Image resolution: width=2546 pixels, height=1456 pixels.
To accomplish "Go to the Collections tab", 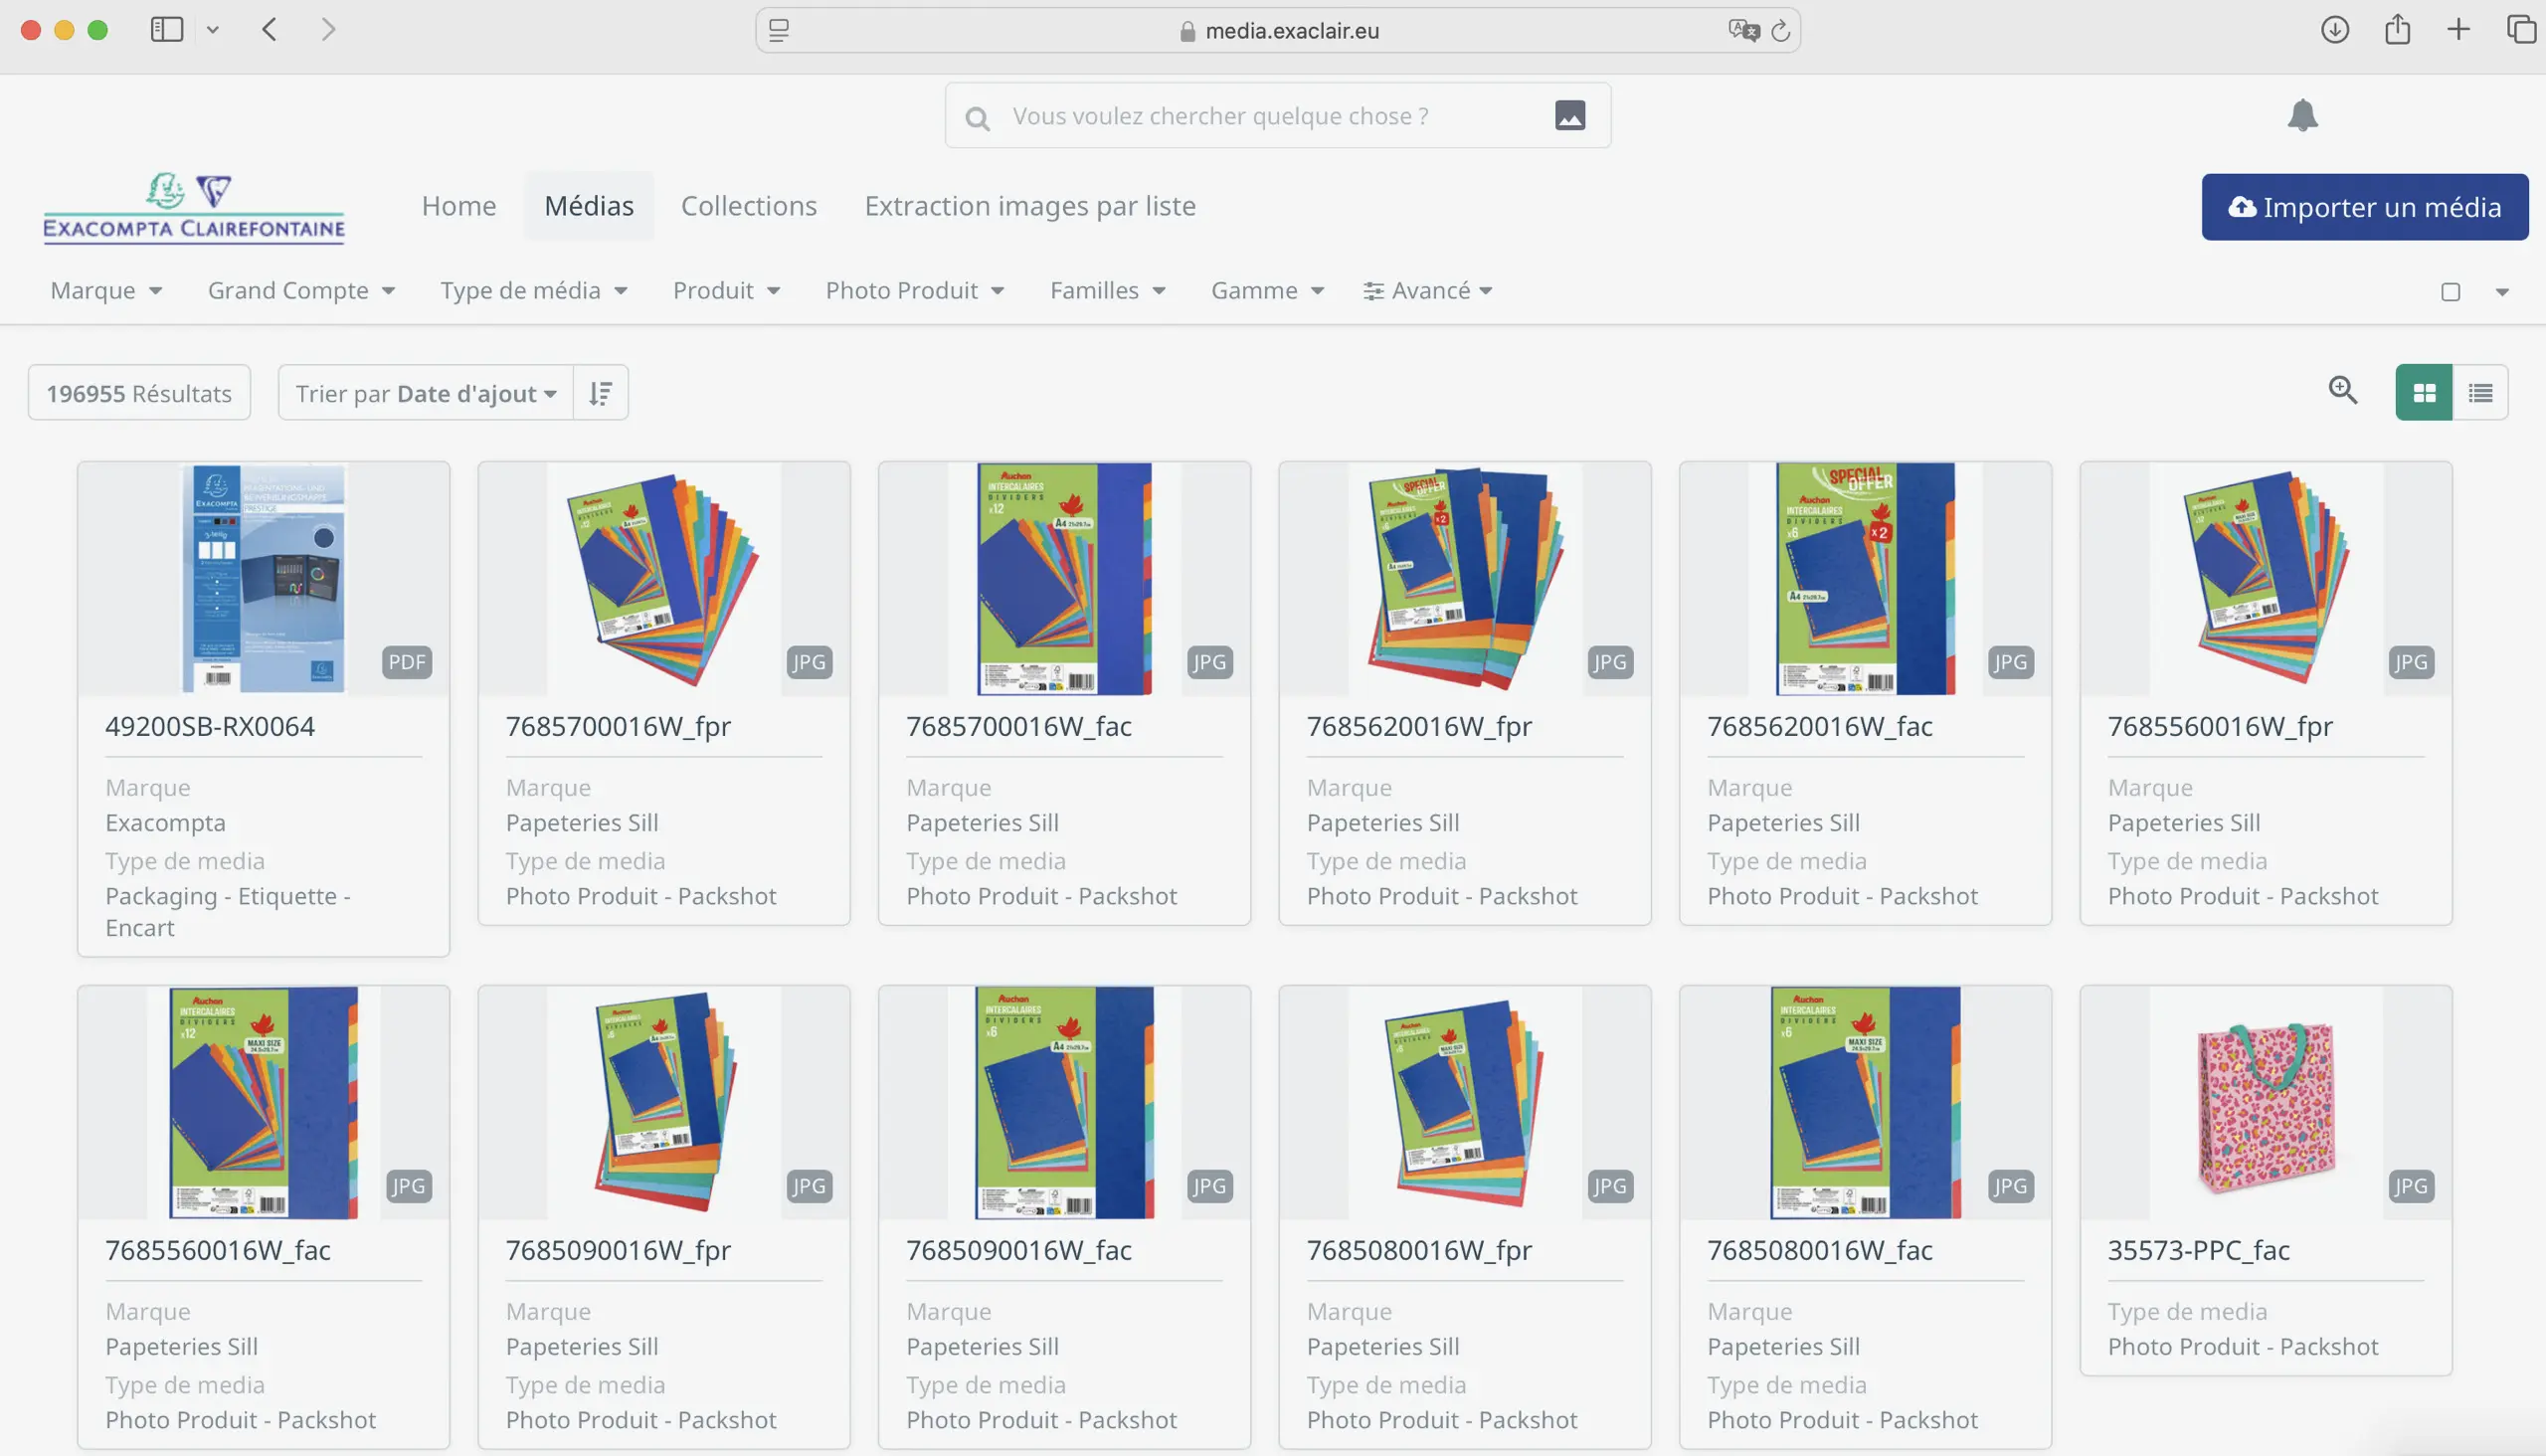I will (748, 206).
